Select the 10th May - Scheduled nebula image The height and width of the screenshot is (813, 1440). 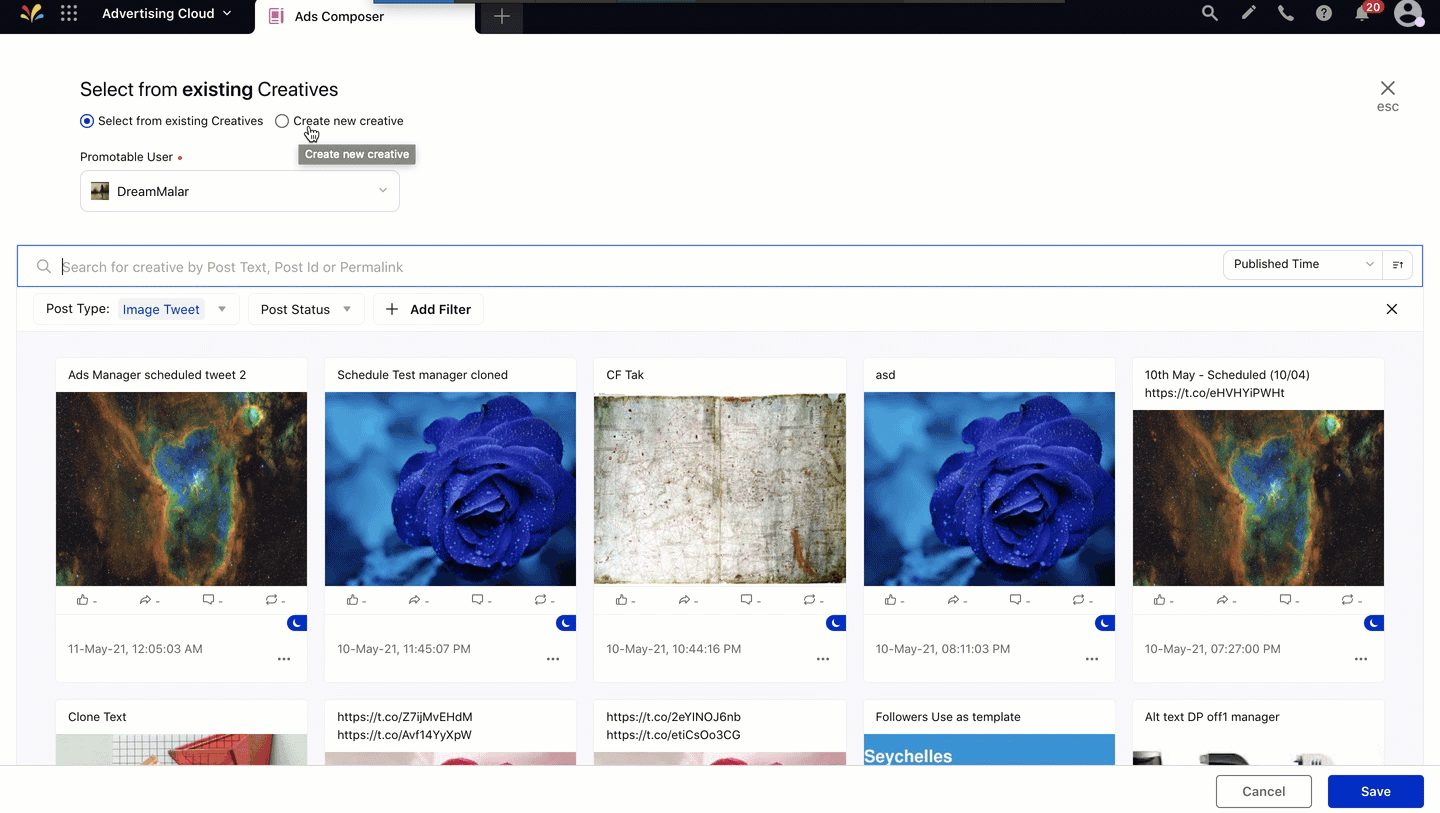click(1258, 498)
